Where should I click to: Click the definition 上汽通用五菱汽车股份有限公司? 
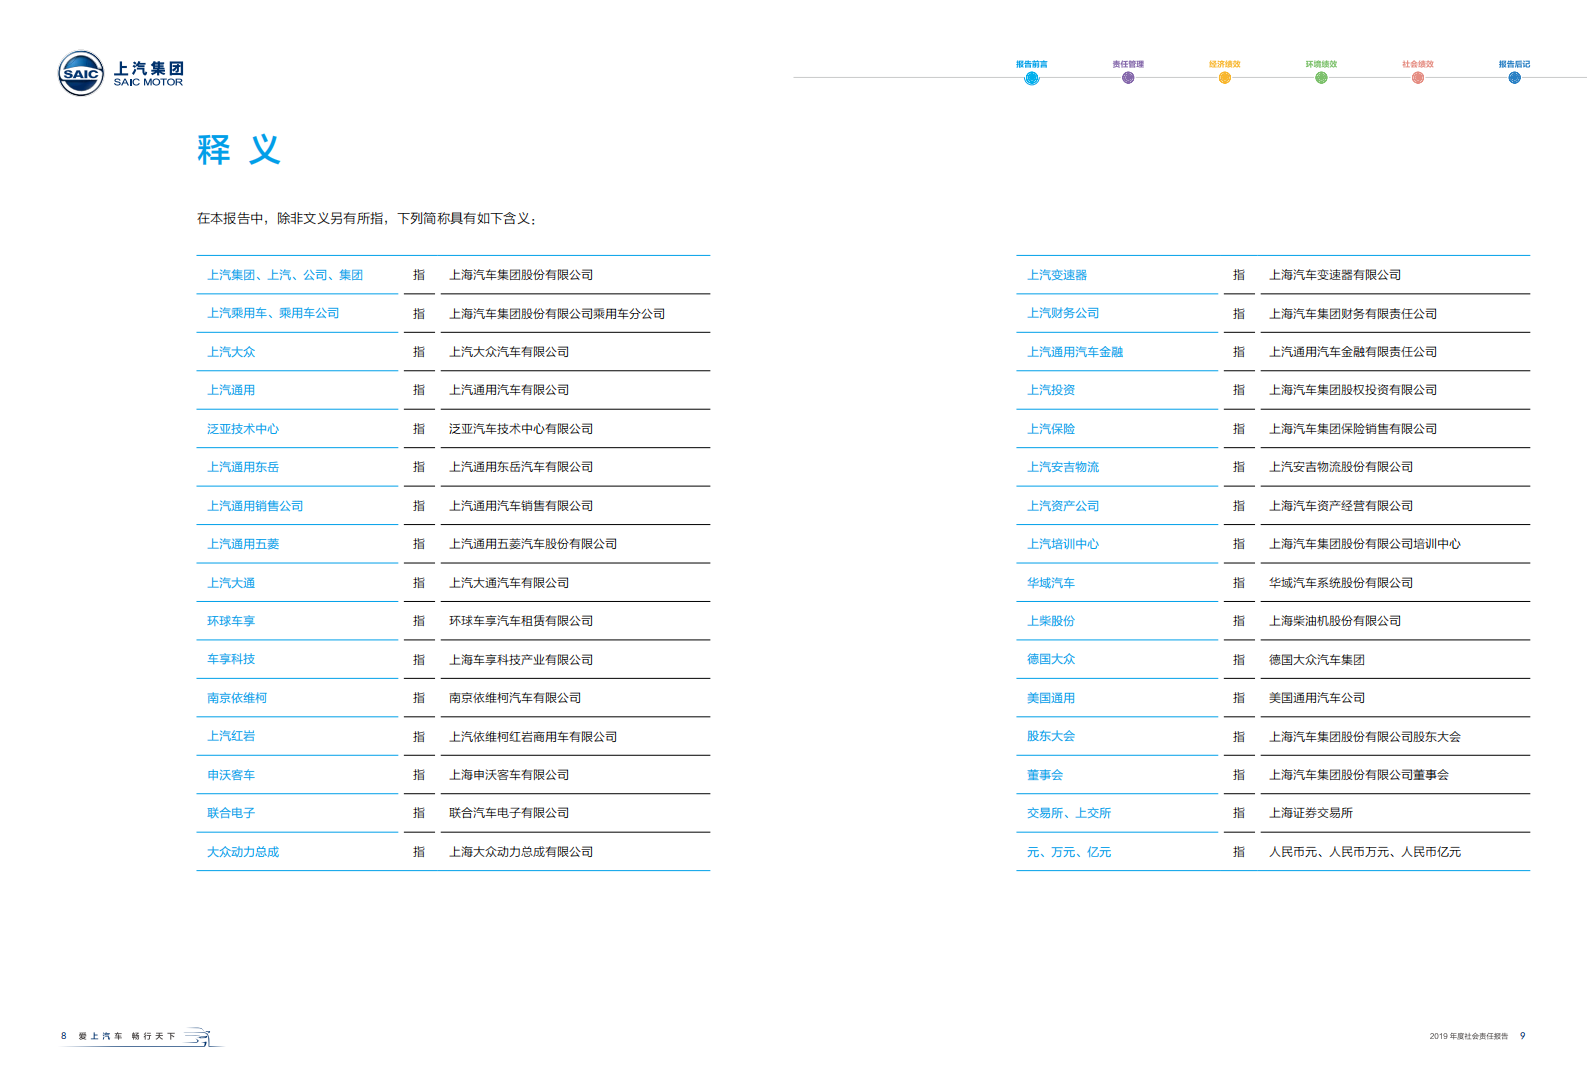533,544
